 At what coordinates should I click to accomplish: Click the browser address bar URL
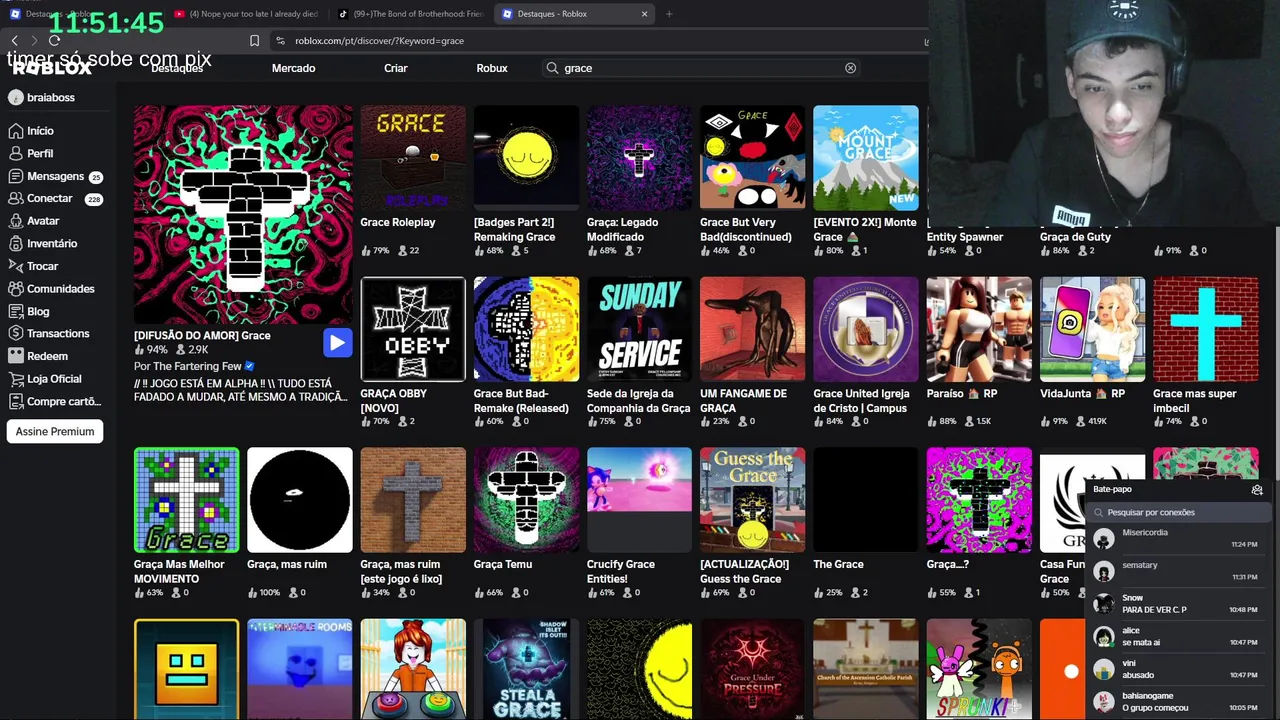coord(380,41)
